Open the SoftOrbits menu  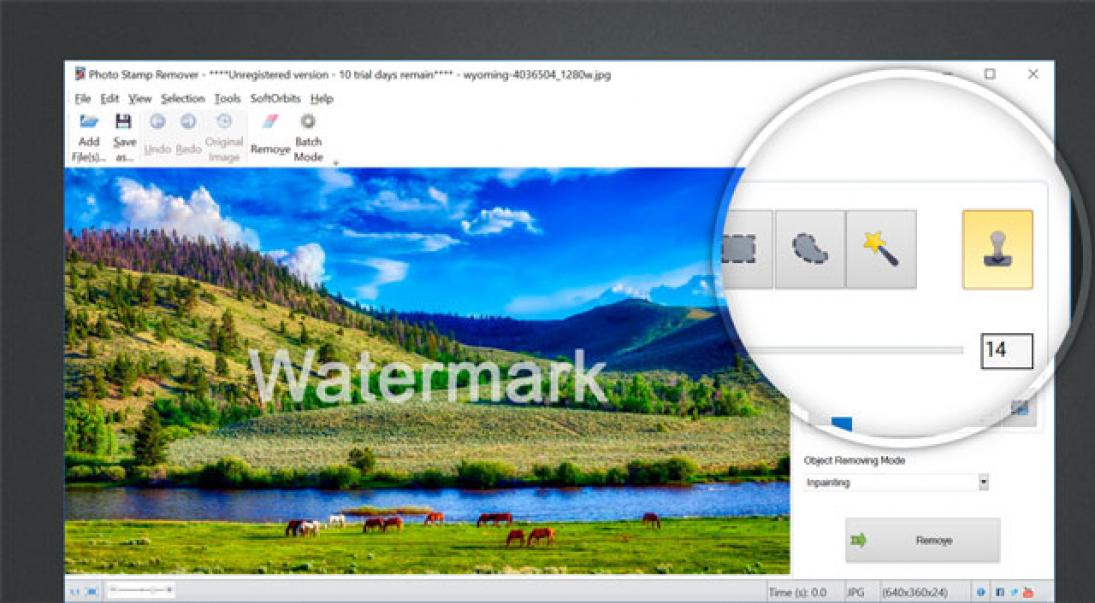pos(275,99)
